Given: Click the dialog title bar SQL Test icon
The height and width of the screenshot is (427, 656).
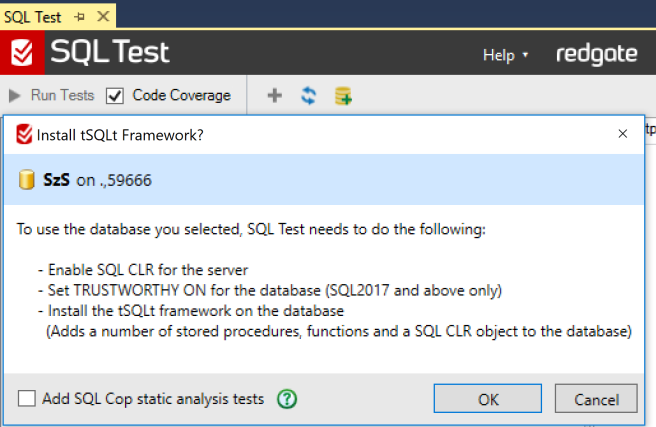Looking at the screenshot, I should click(24, 133).
